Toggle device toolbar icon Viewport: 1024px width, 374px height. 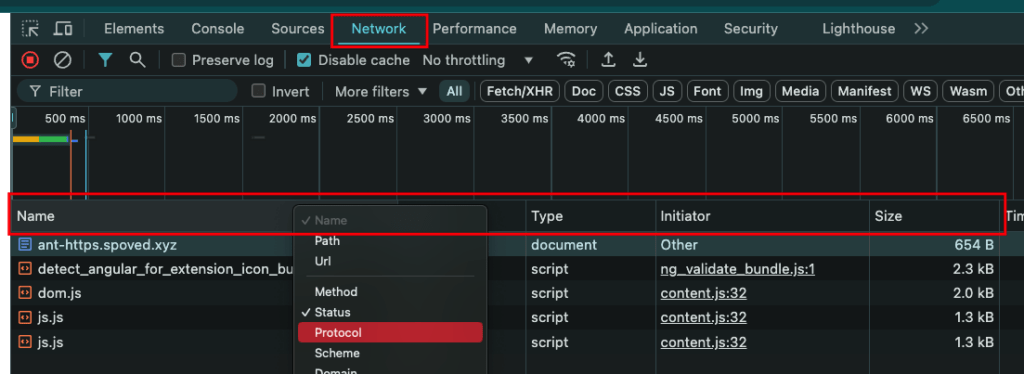coord(63,29)
